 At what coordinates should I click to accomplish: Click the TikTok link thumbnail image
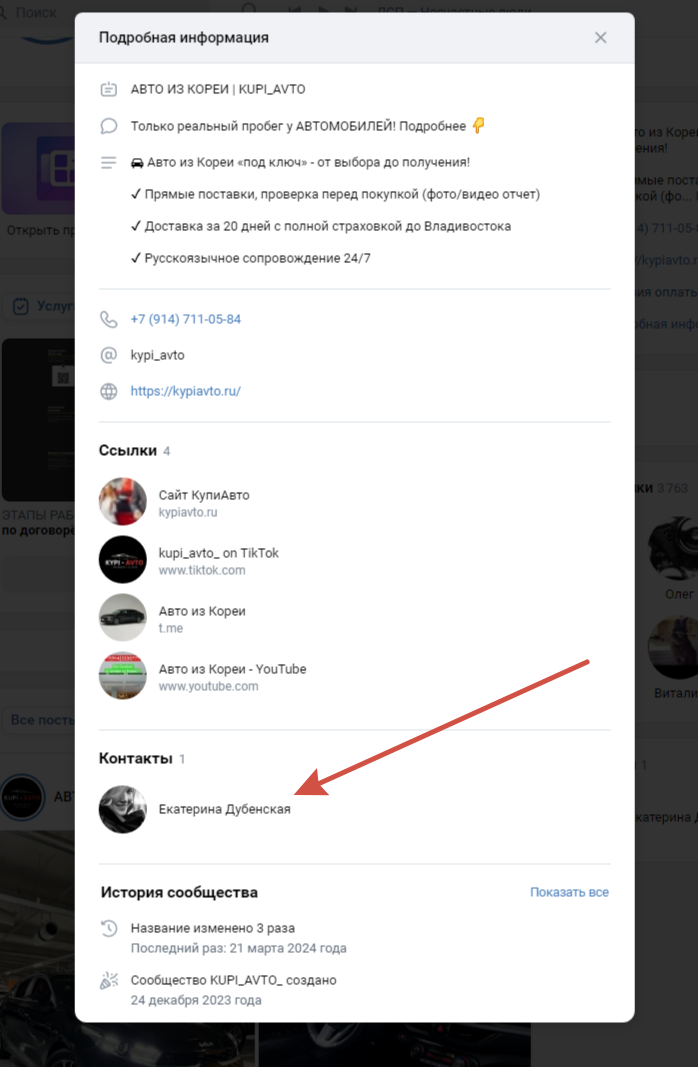click(x=123, y=560)
